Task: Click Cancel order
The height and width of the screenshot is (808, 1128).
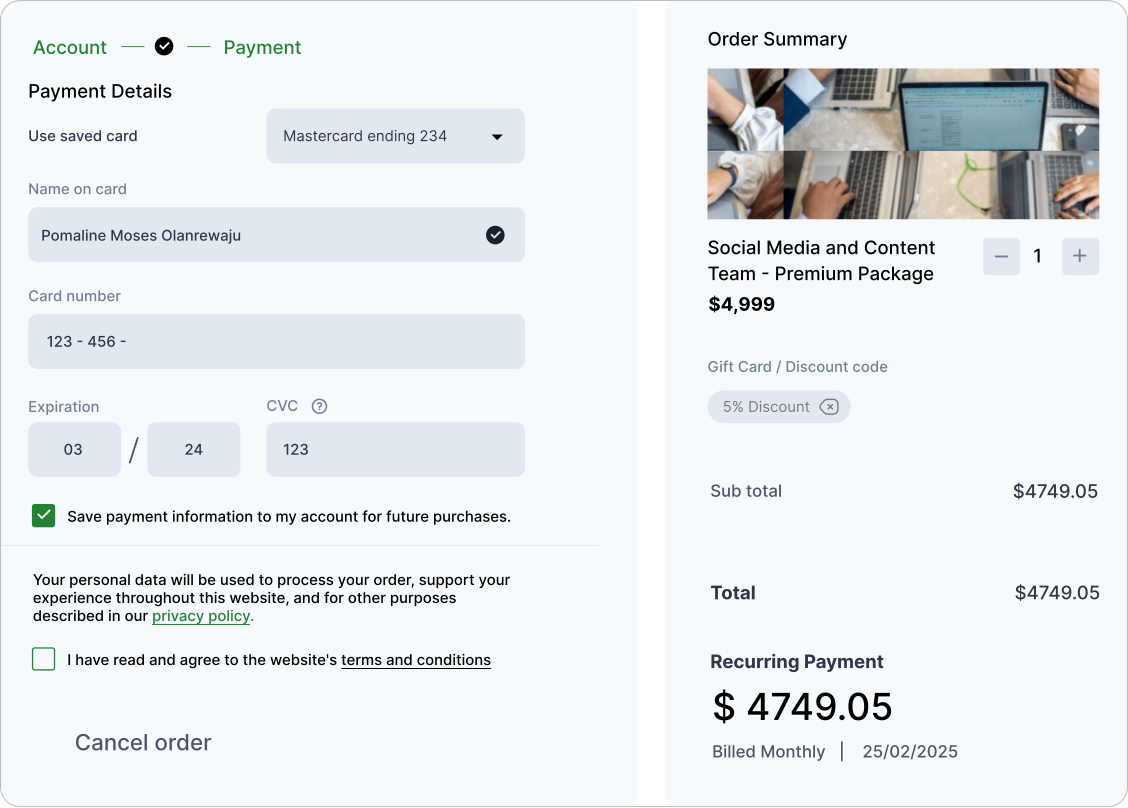Action: click(x=143, y=743)
